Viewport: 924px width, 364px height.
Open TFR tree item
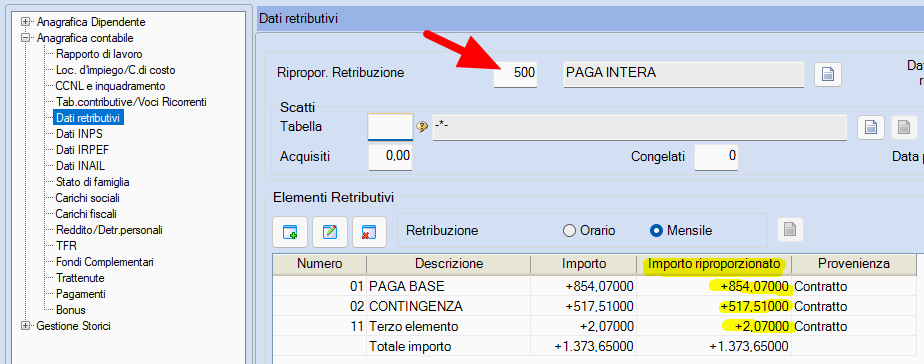tap(66, 246)
